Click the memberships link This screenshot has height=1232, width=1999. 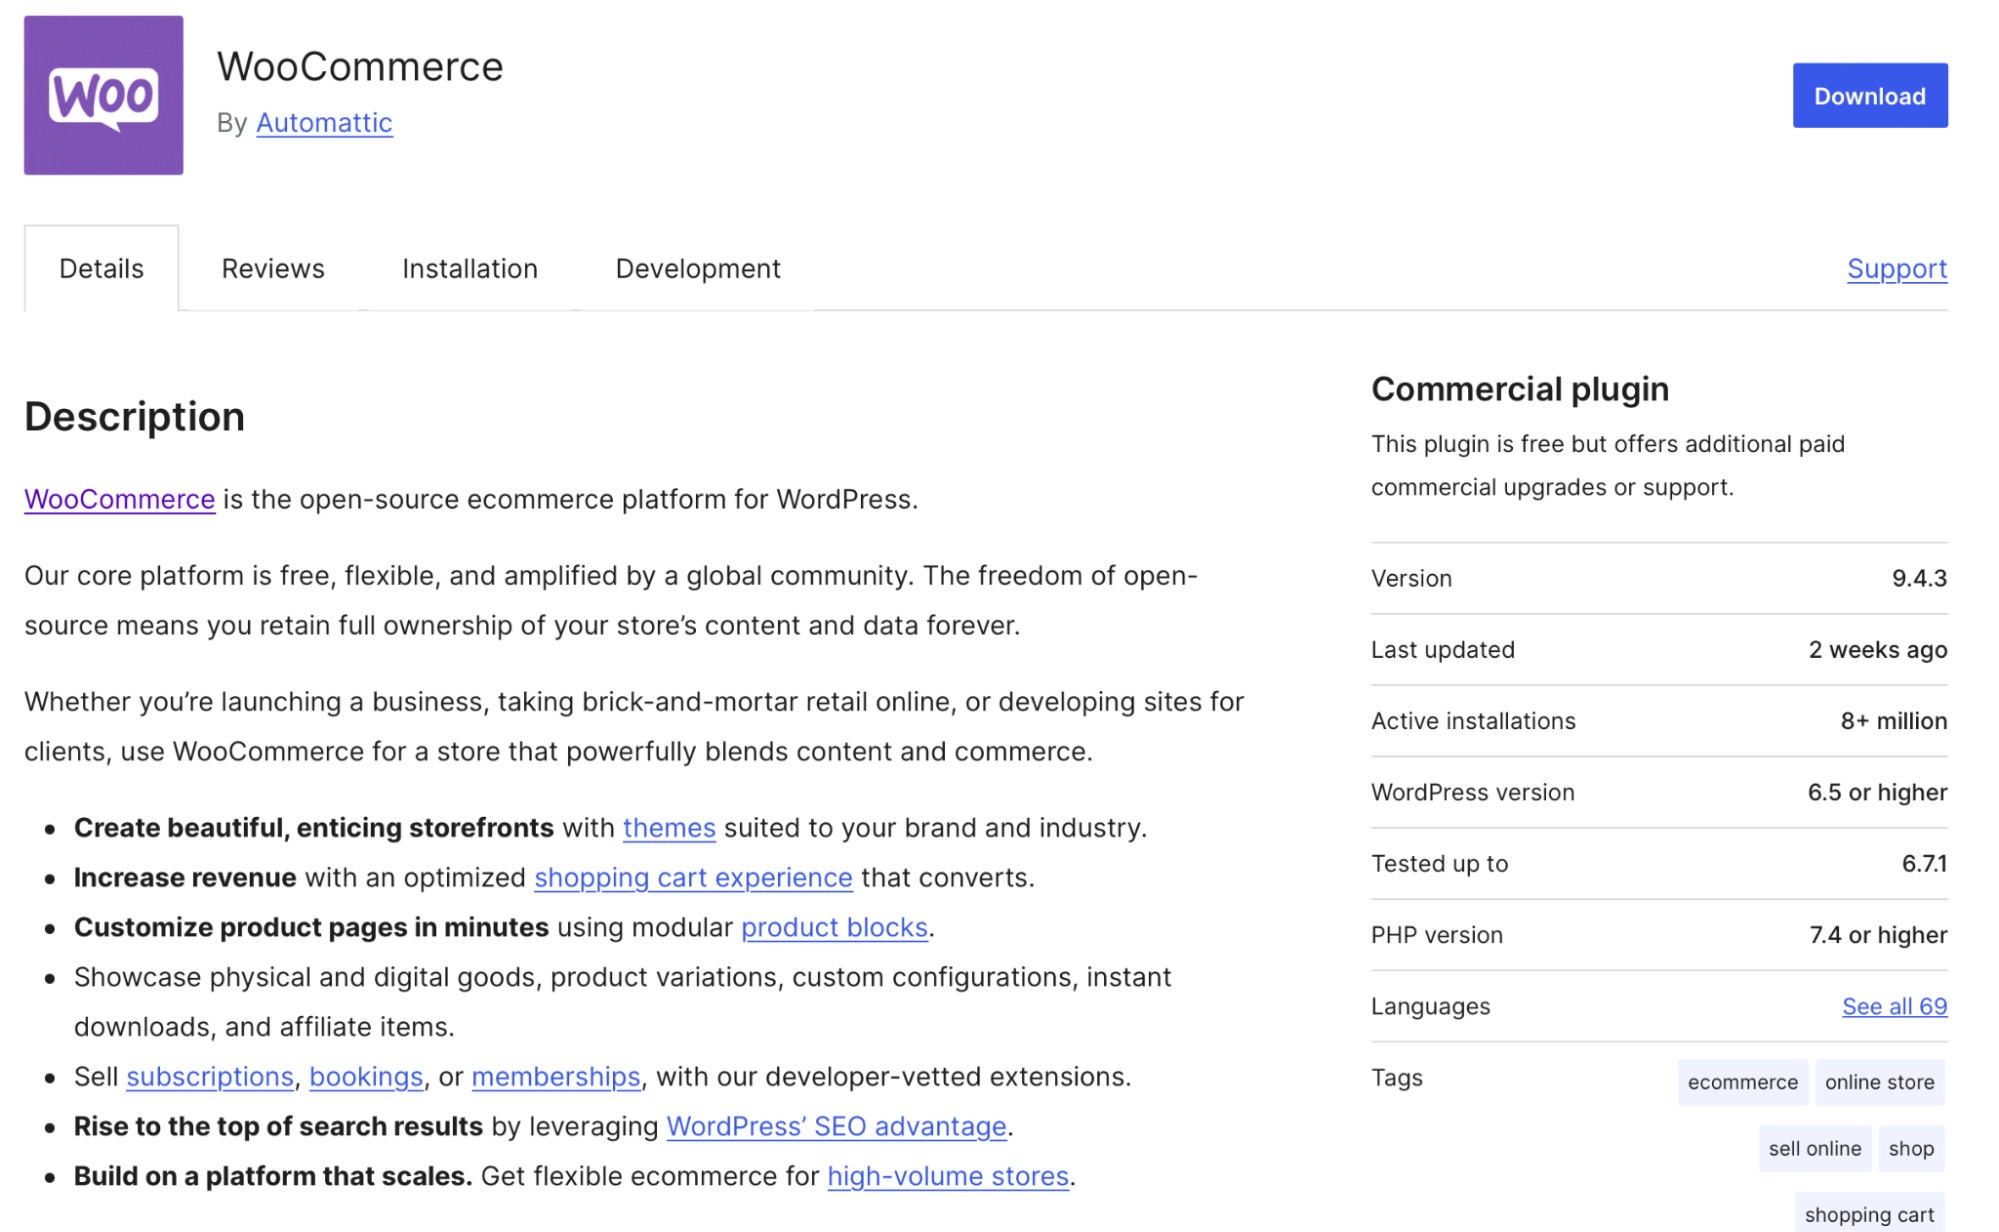tap(555, 1076)
